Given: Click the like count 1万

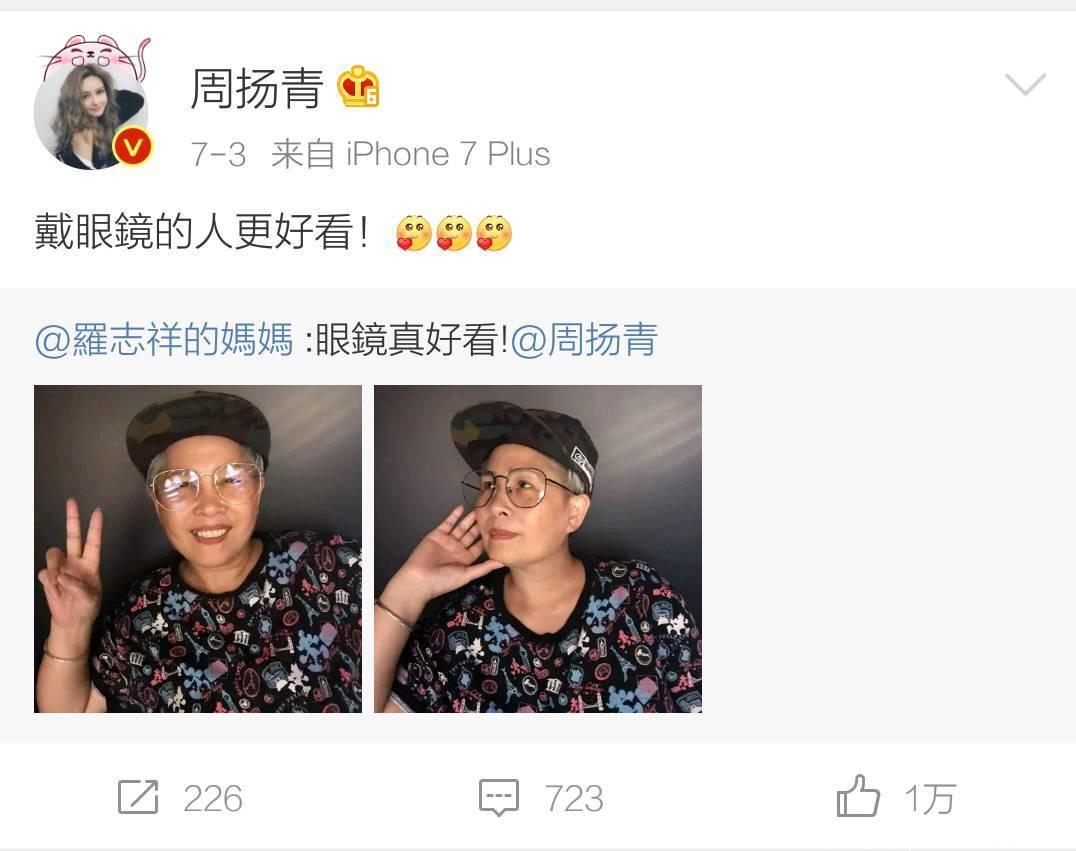Looking at the screenshot, I should click(931, 799).
